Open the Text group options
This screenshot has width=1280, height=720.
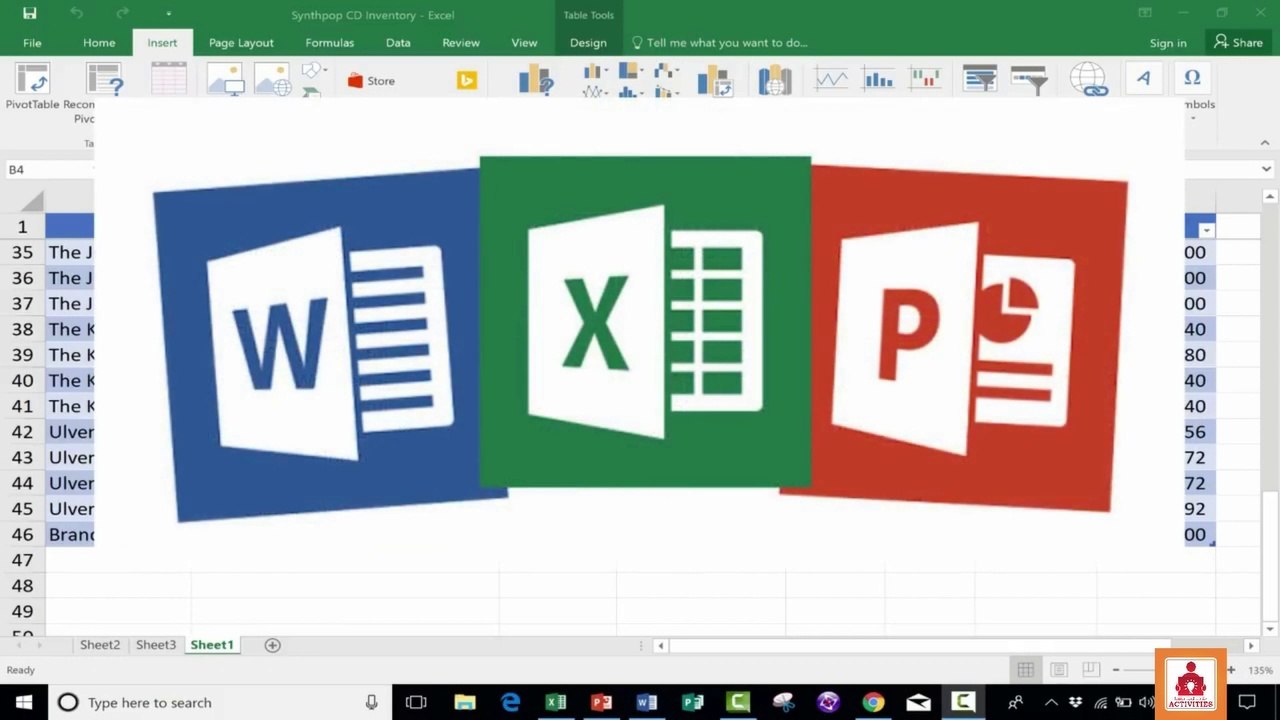[x=1143, y=80]
